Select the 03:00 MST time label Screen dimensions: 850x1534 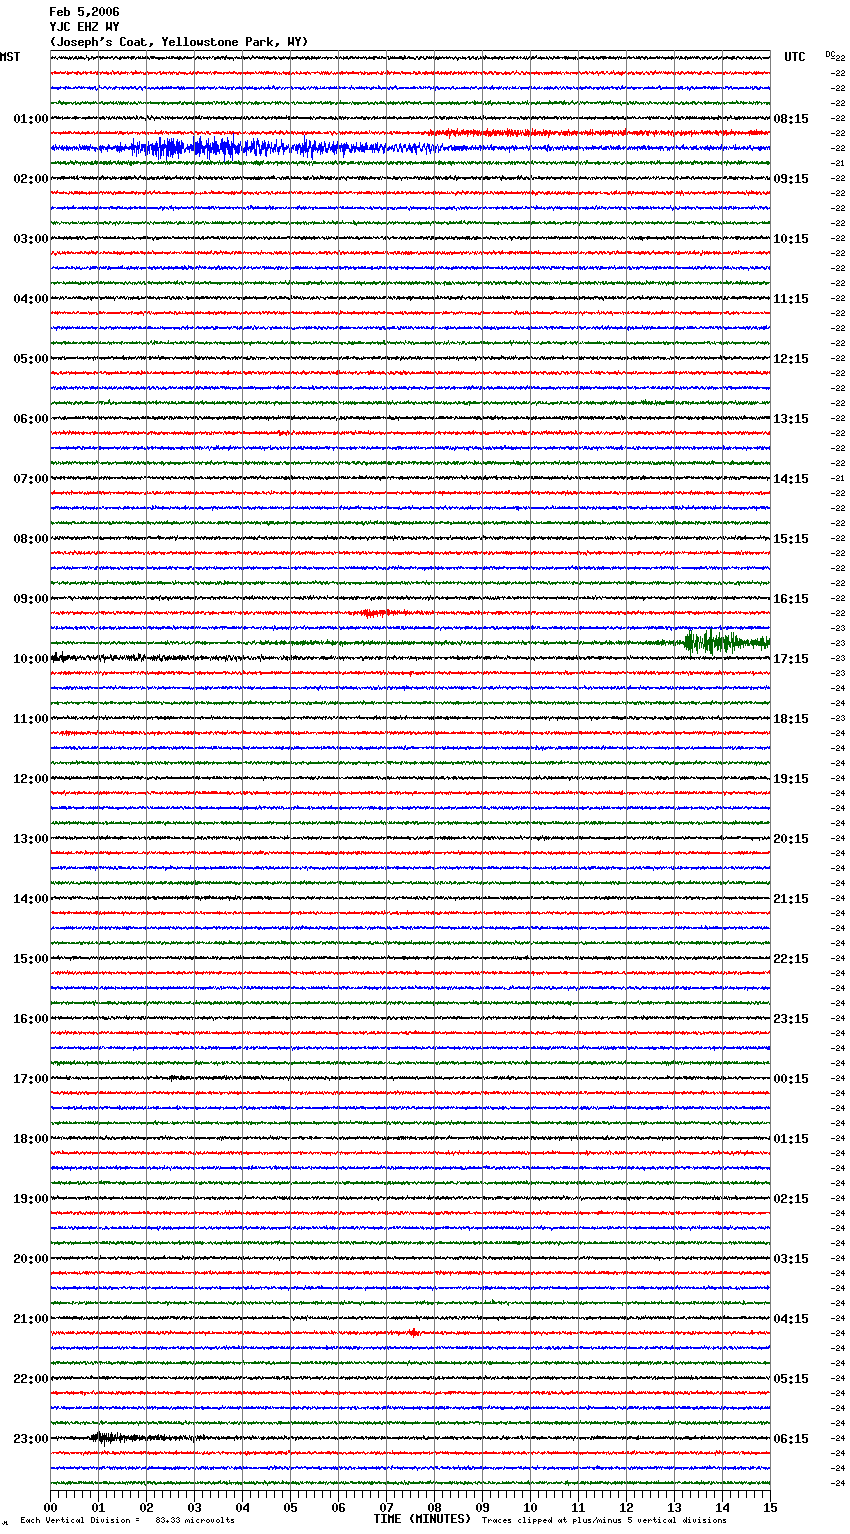[31, 239]
